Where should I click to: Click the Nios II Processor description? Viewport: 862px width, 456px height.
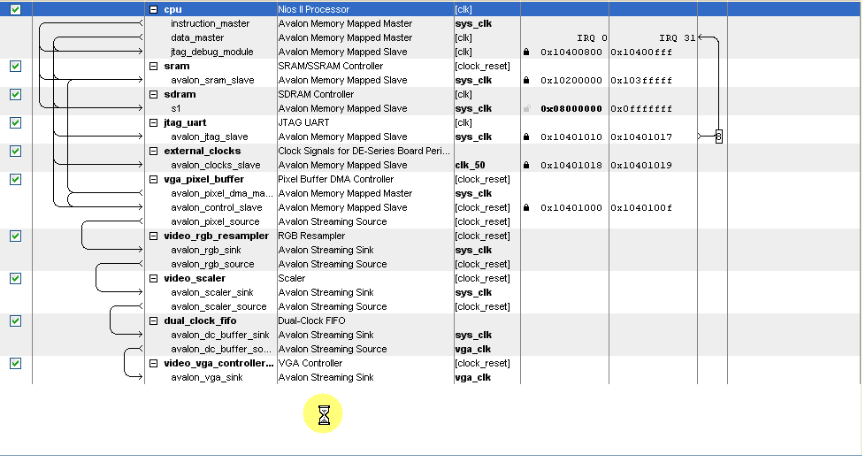313,9
